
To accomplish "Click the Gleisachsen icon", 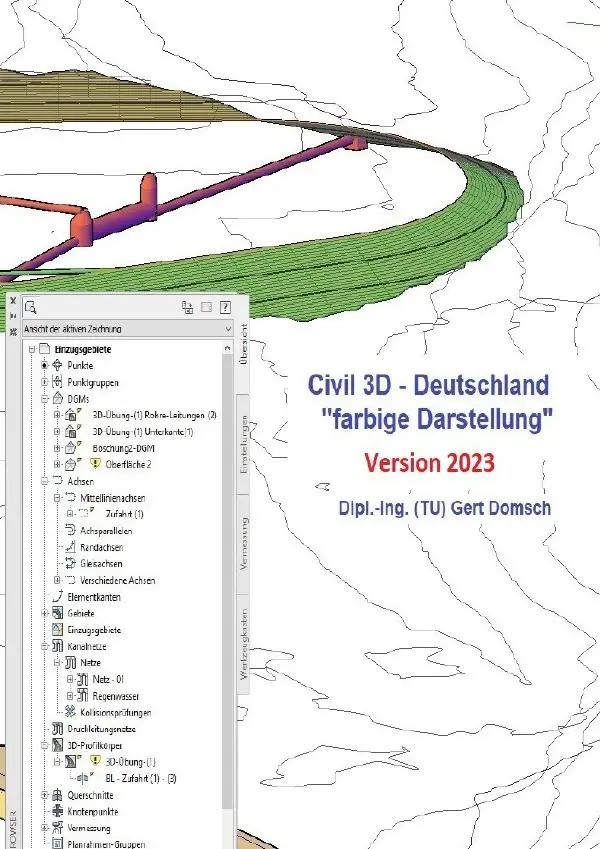I will coord(70,563).
